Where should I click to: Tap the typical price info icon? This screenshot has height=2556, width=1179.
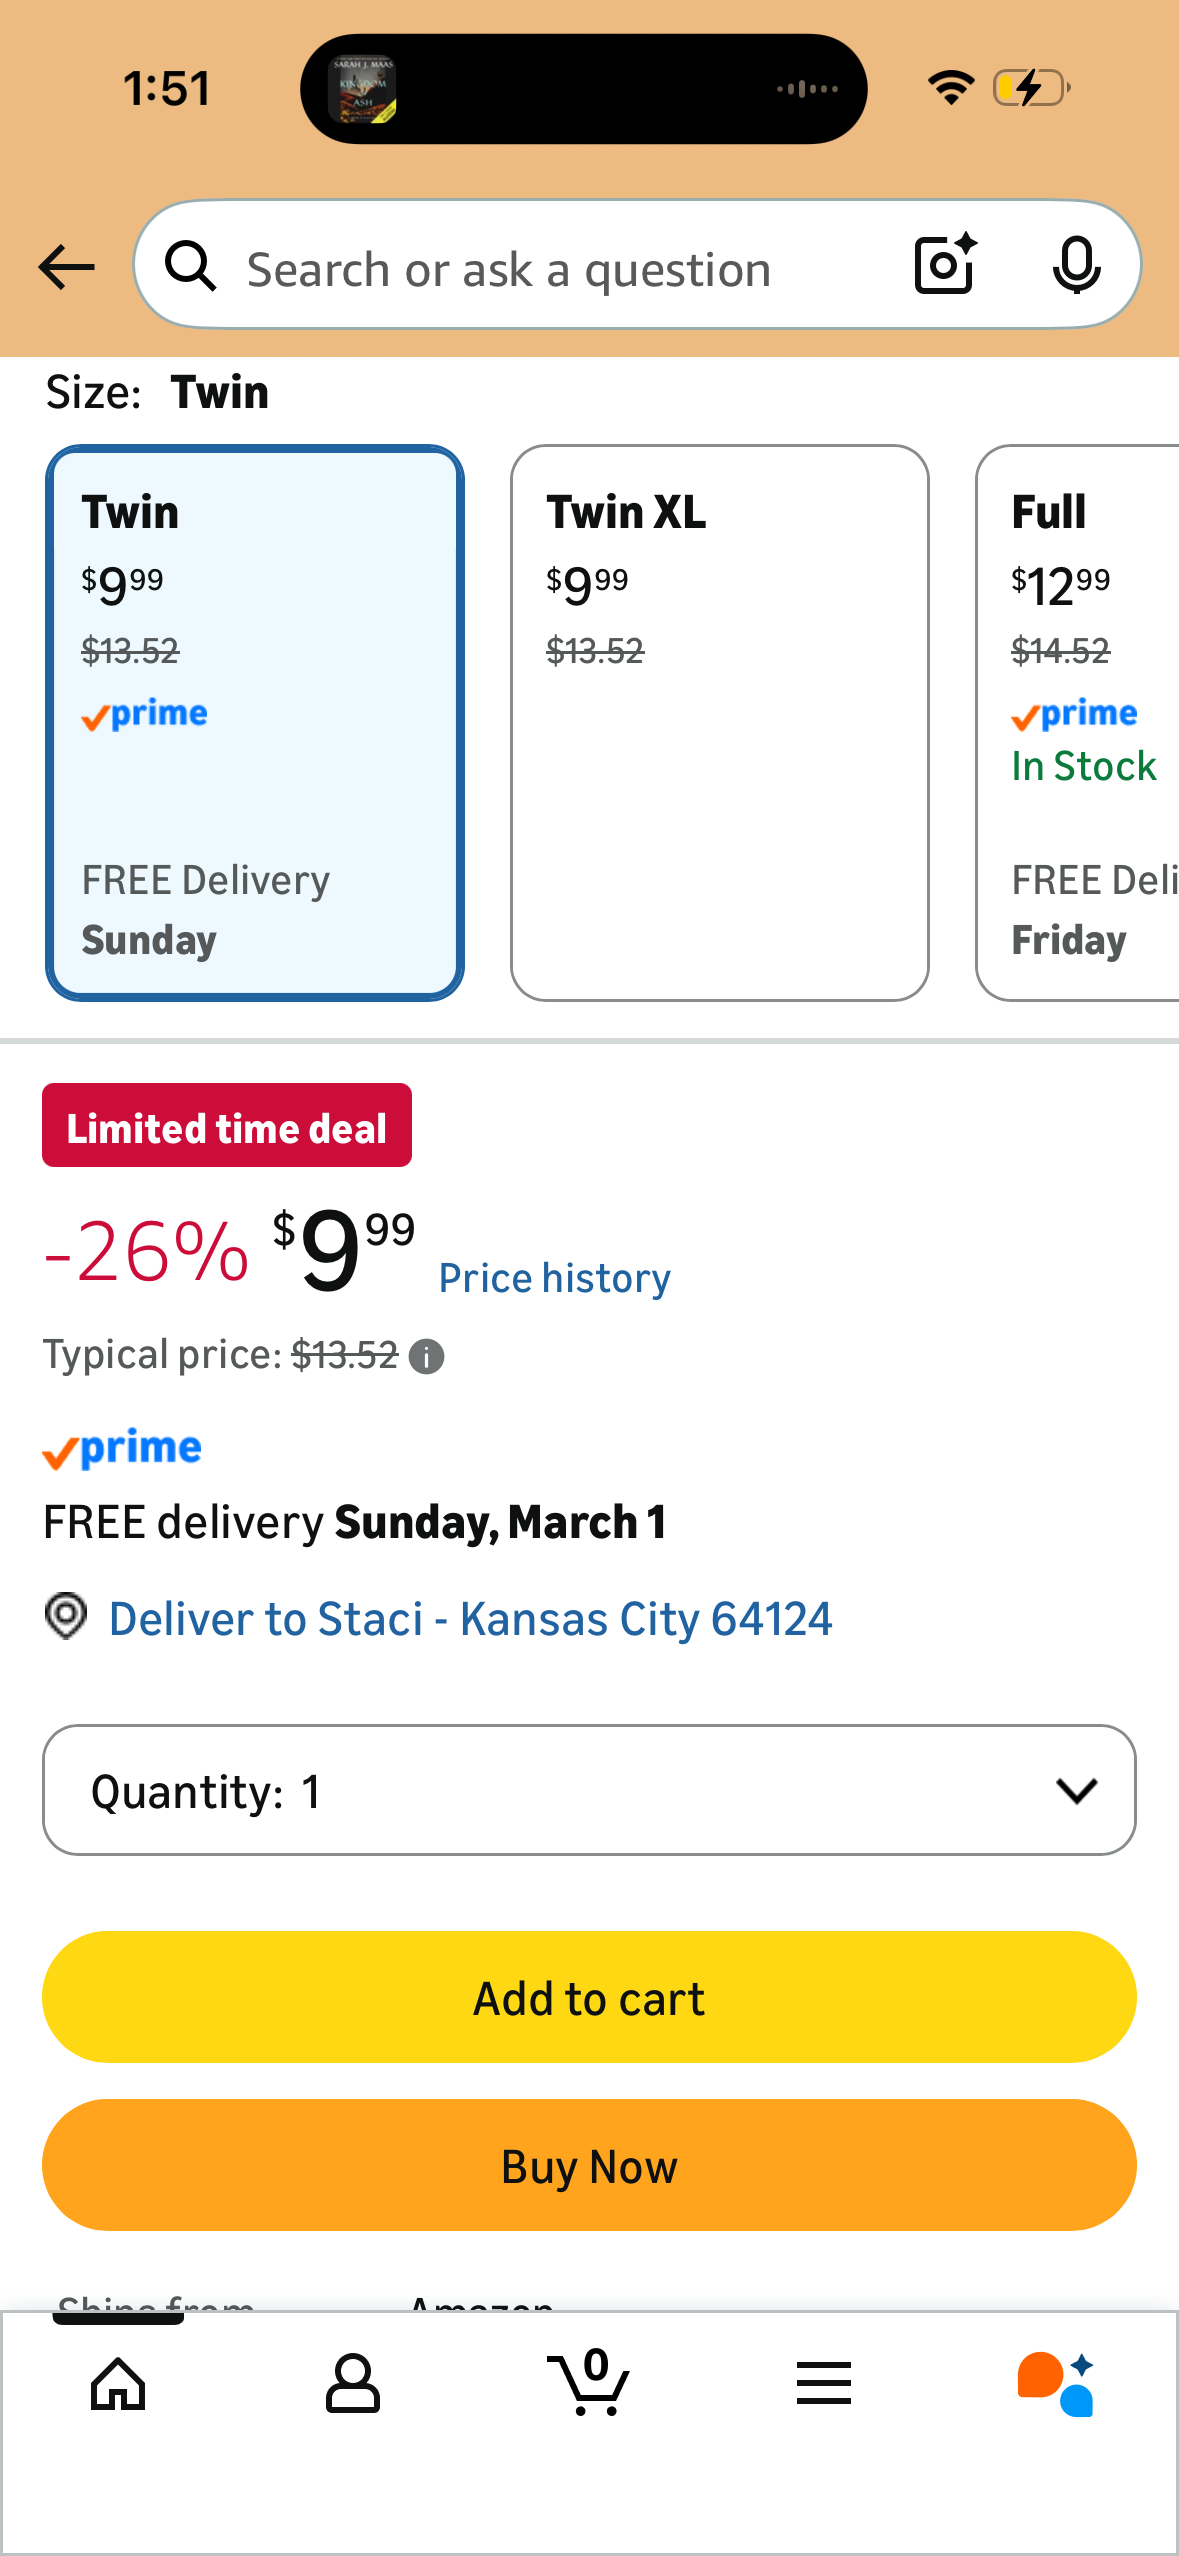[x=427, y=1357]
